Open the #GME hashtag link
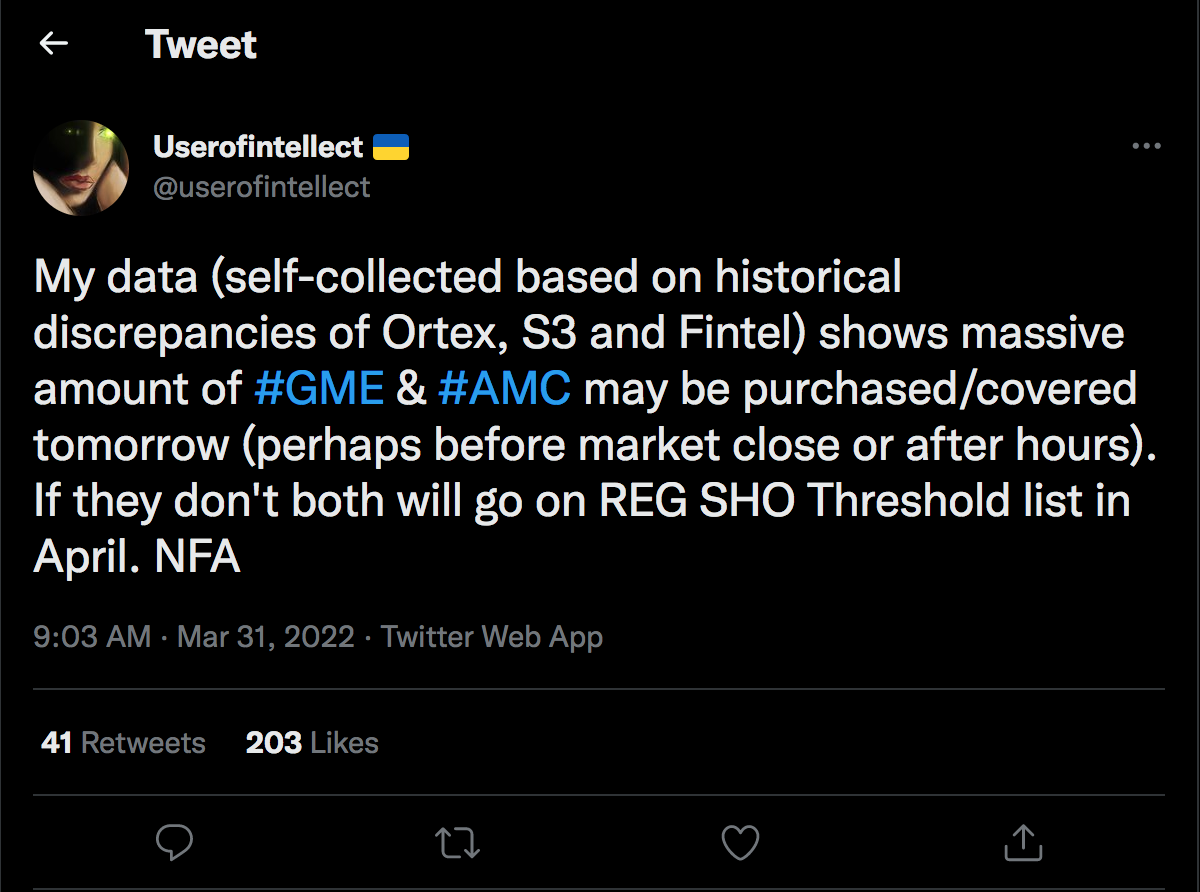The image size is (1200, 892). coord(319,388)
